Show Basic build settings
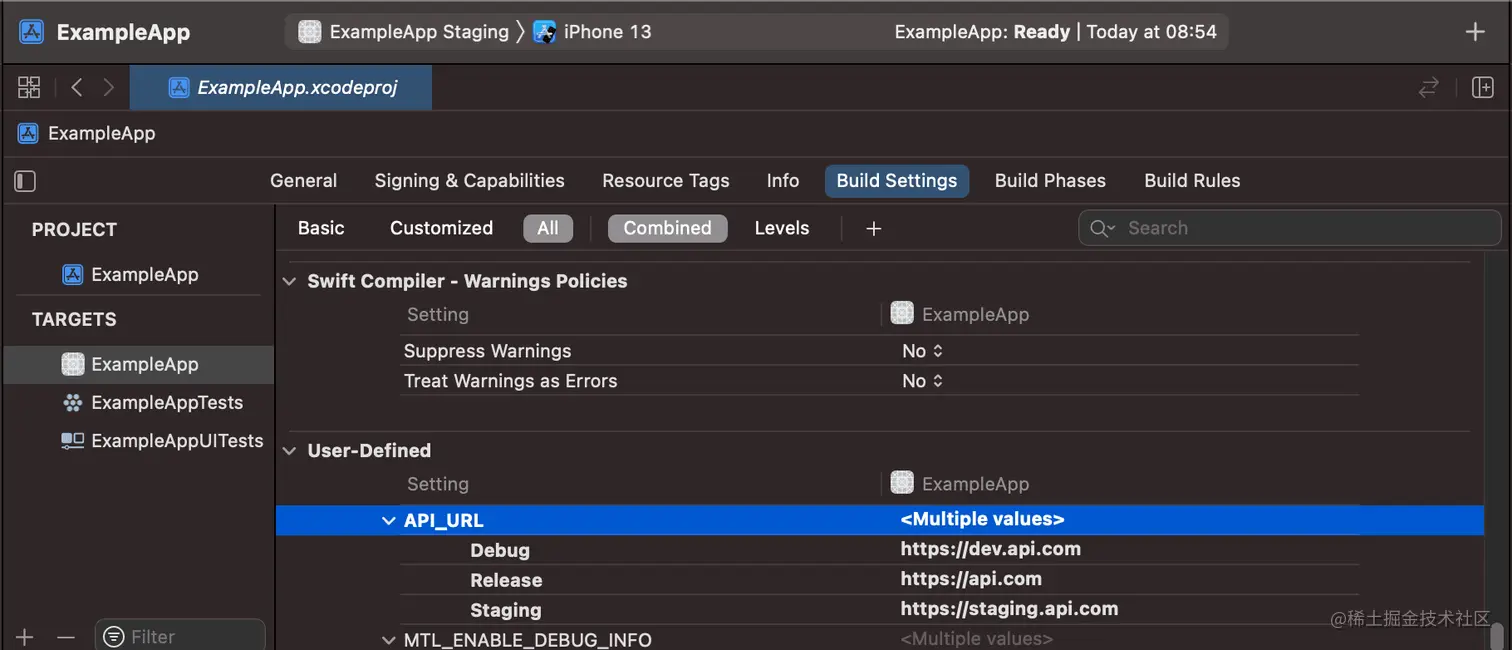 click(321, 228)
